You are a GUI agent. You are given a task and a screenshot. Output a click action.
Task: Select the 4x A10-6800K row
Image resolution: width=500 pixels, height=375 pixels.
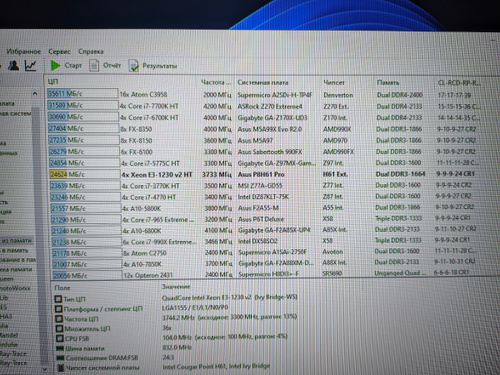click(x=263, y=230)
